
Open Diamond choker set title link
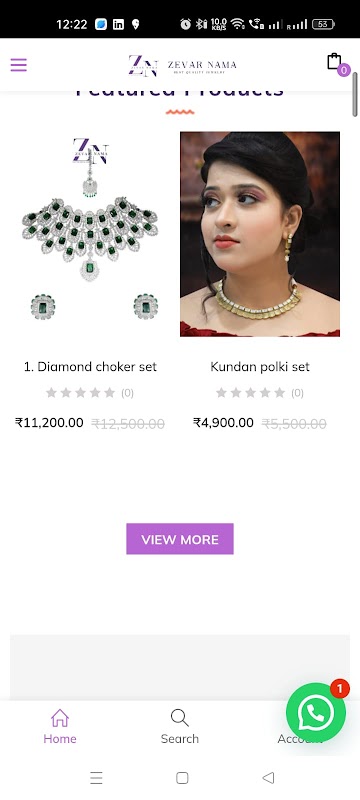click(x=90, y=366)
